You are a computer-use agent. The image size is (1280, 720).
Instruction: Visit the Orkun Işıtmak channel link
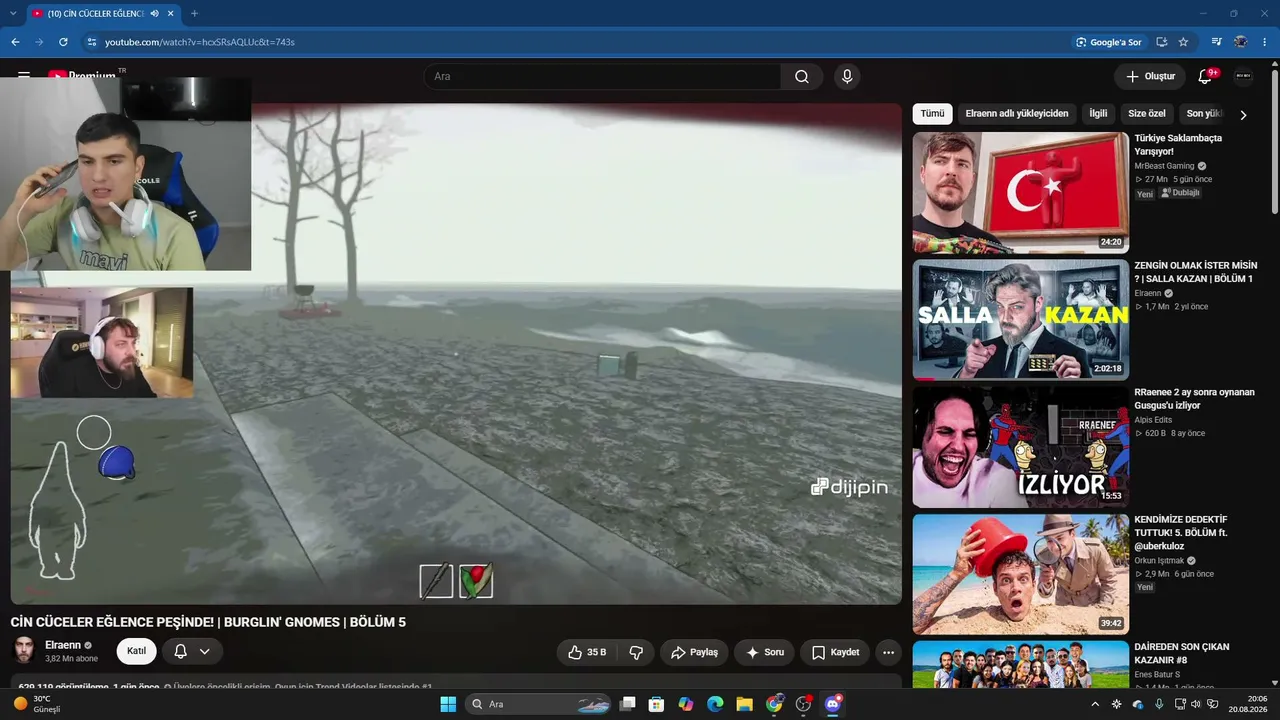click(x=1159, y=561)
